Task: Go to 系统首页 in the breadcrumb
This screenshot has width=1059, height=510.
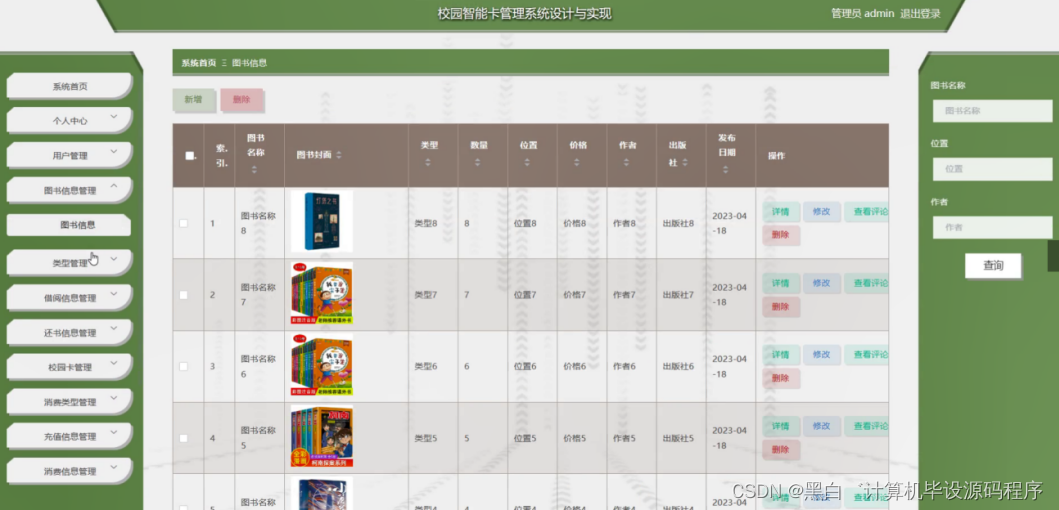Action: 199,63
